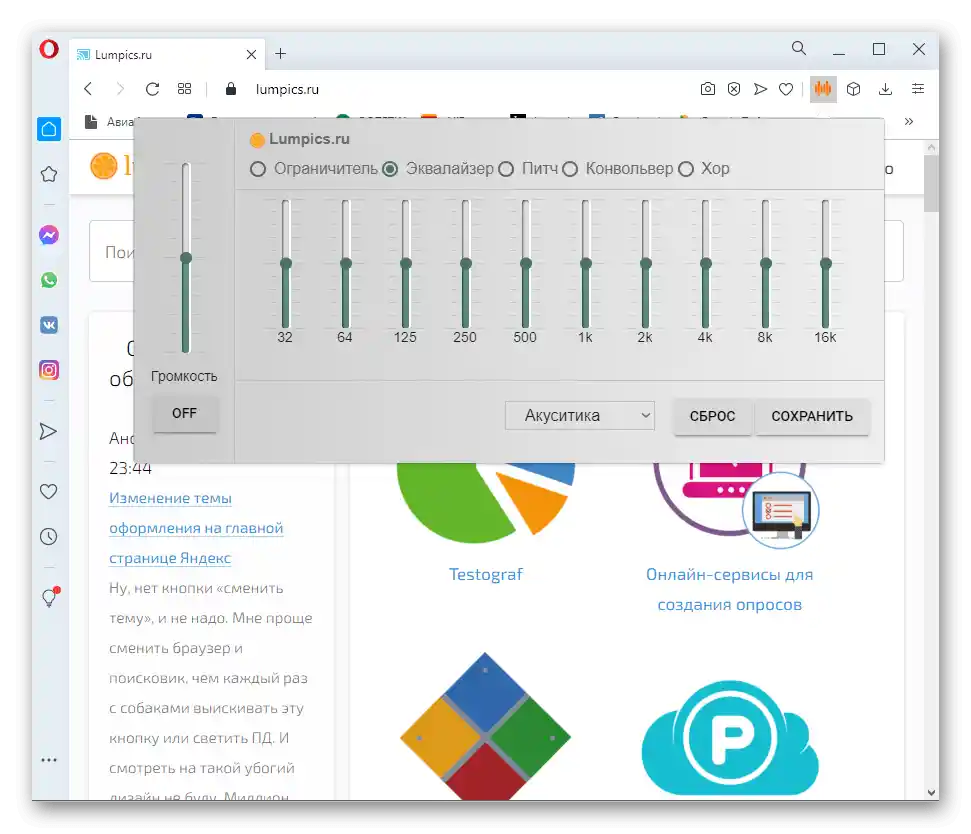
Task: Open WhatsApp in sidebar
Action: pyautogui.click(x=49, y=280)
